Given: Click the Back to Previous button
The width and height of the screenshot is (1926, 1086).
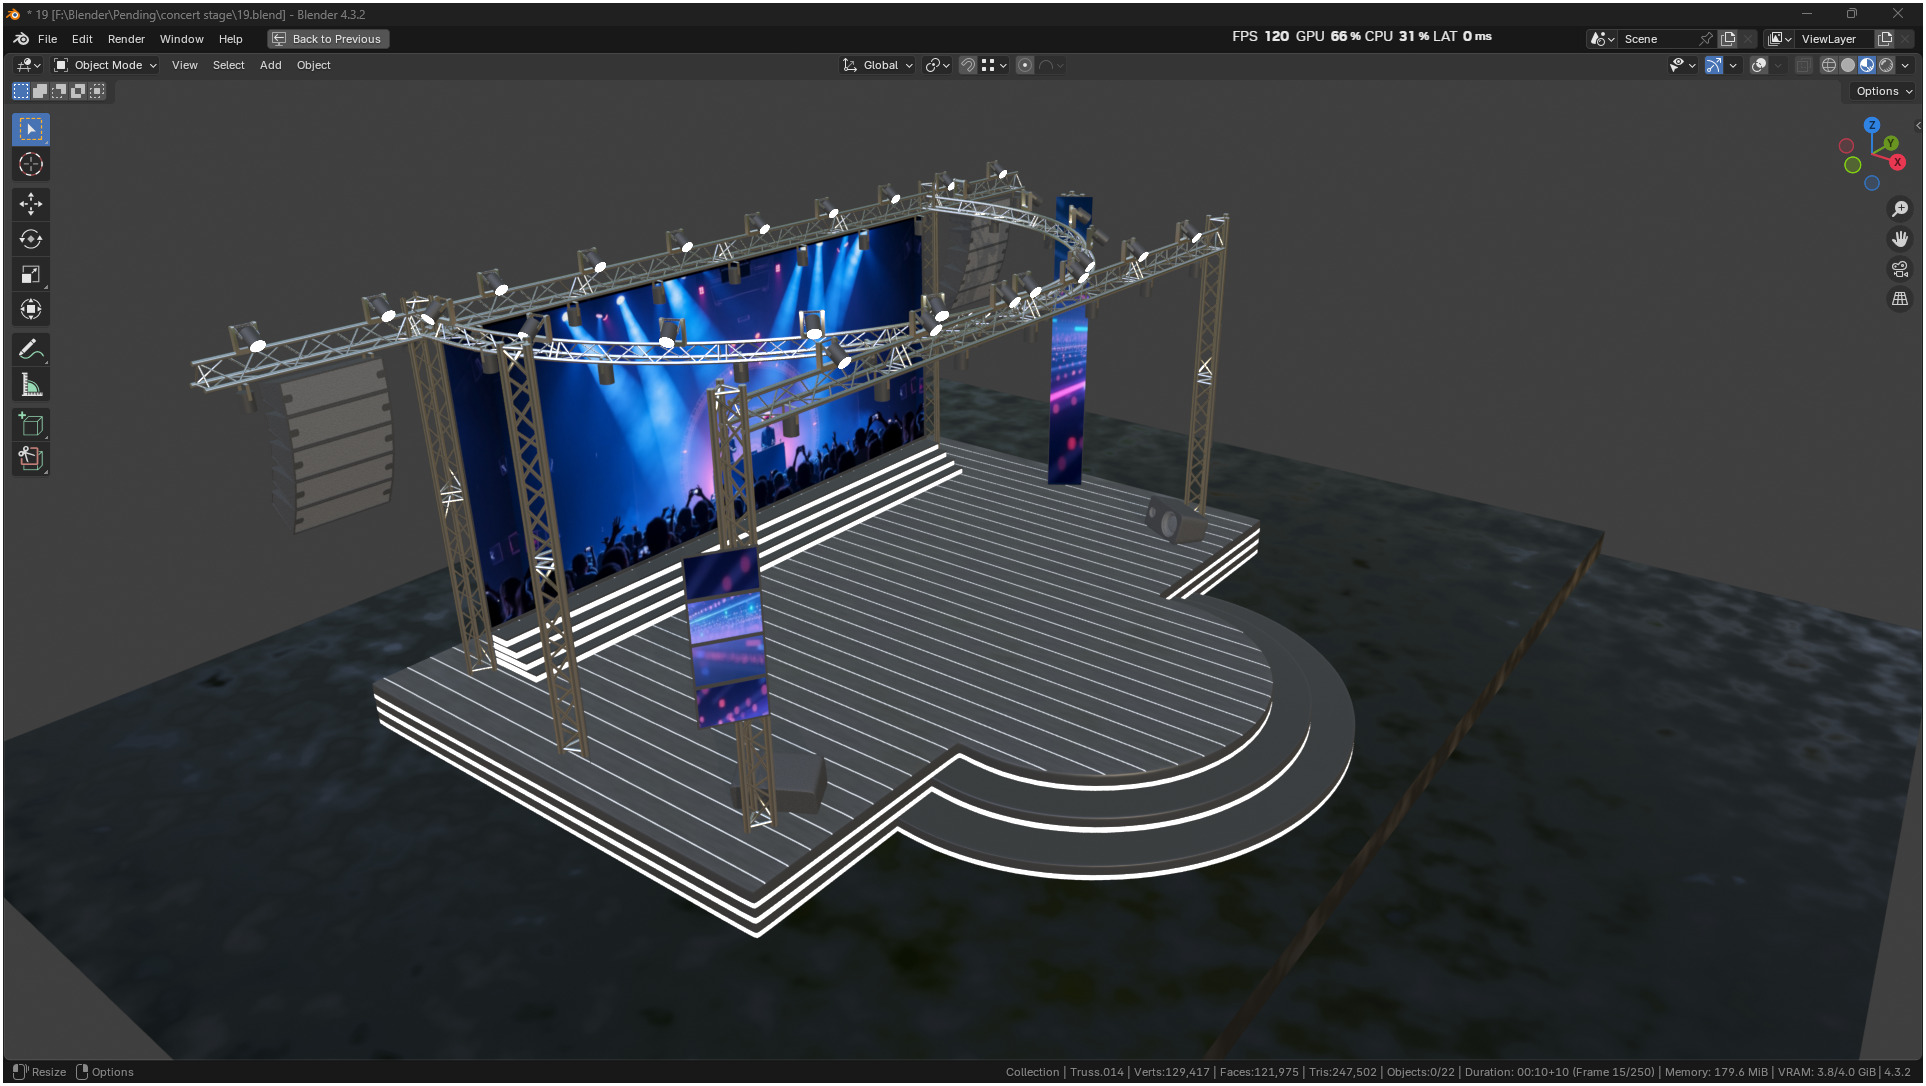Looking at the screenshot, I should [x=328, y=39].
